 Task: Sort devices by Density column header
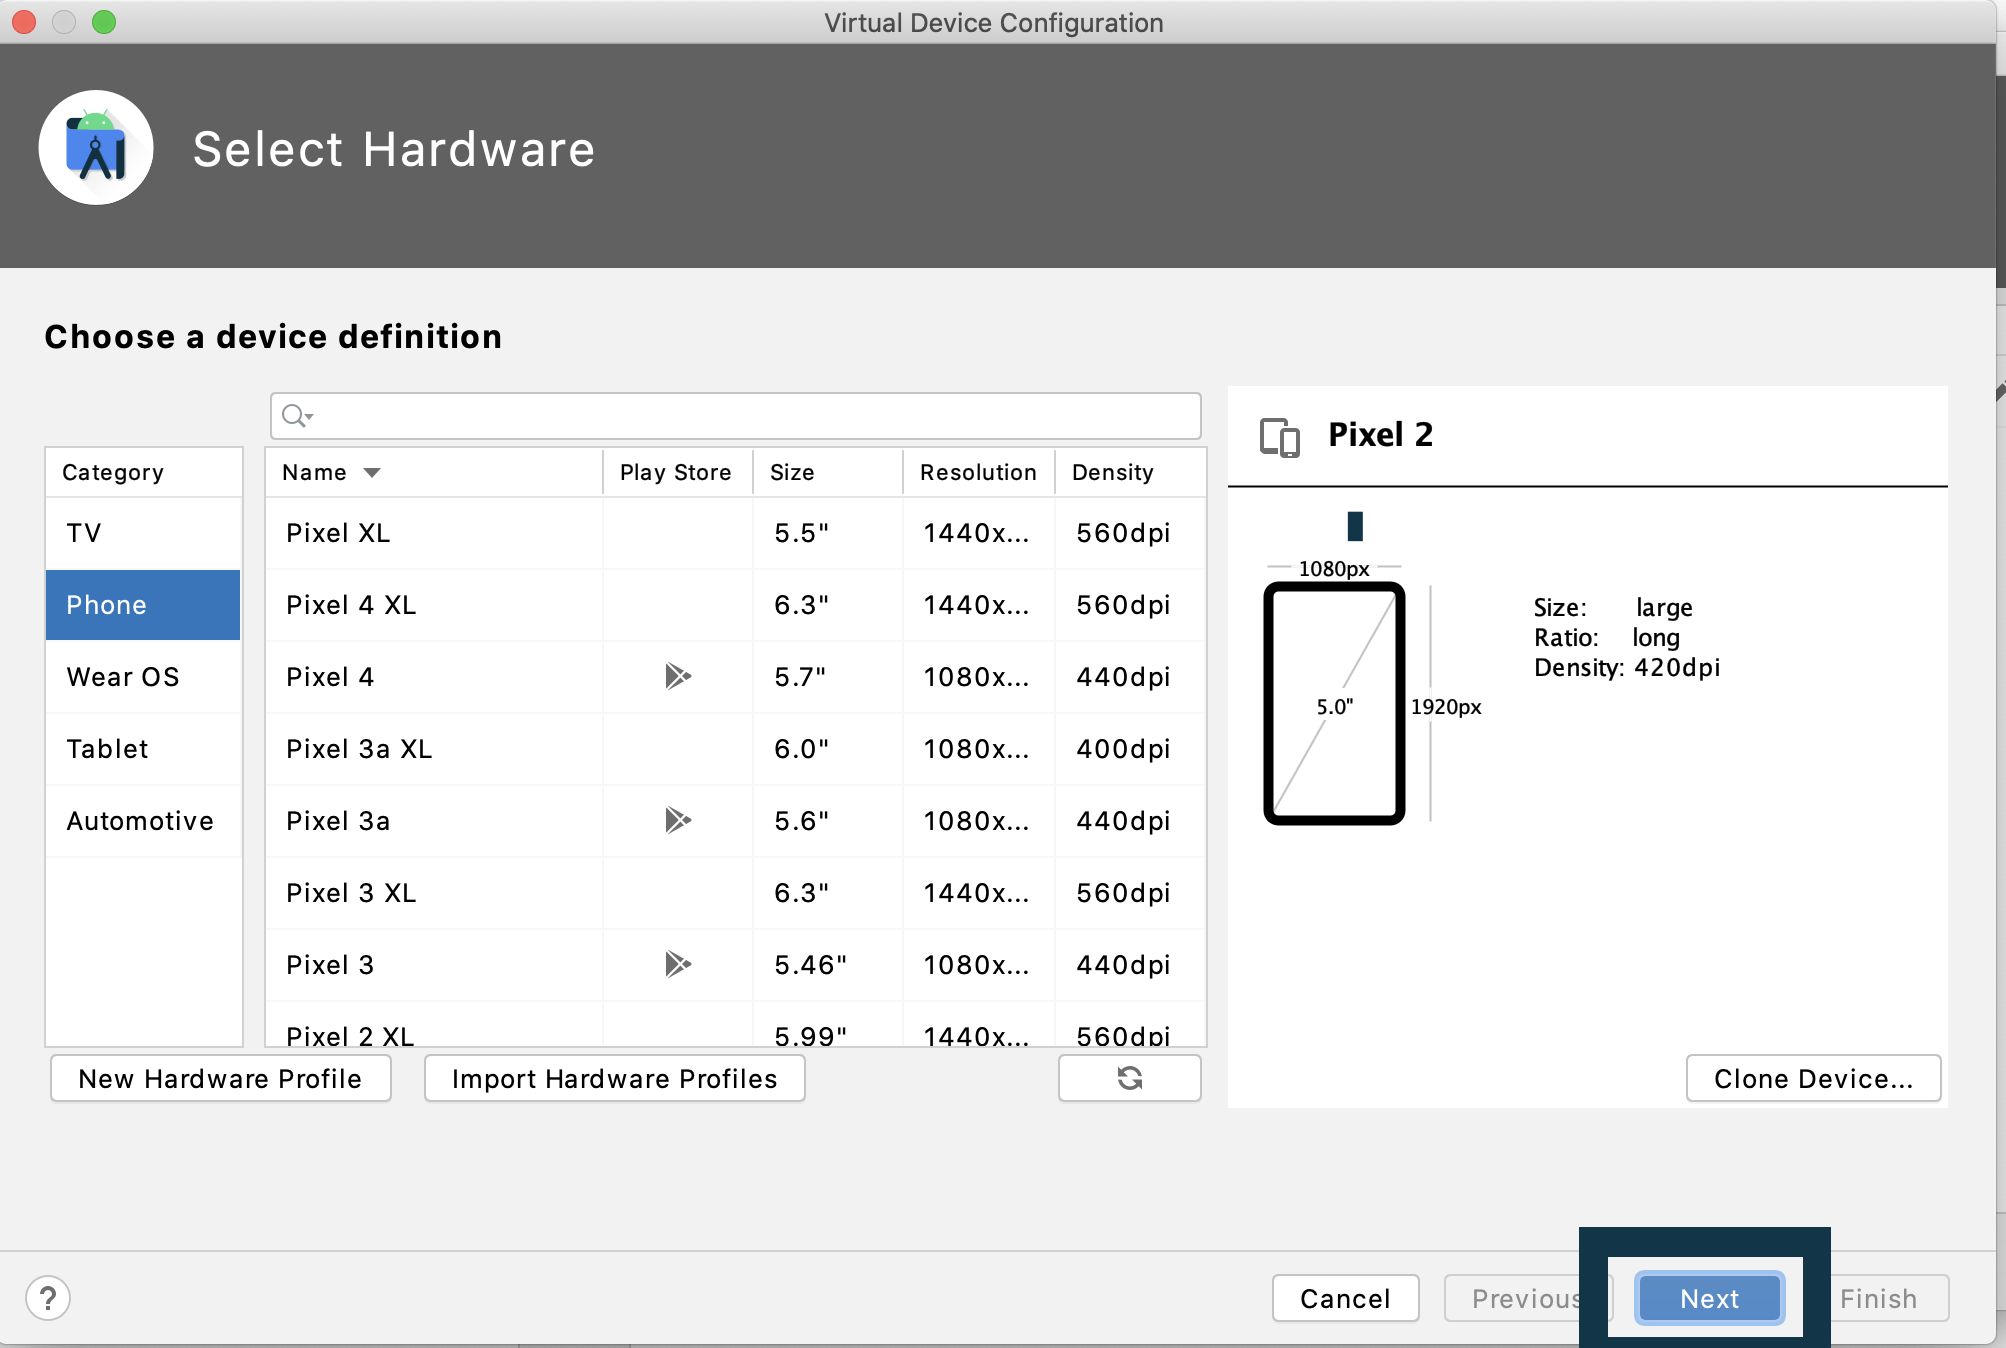tap(1112, 473)
